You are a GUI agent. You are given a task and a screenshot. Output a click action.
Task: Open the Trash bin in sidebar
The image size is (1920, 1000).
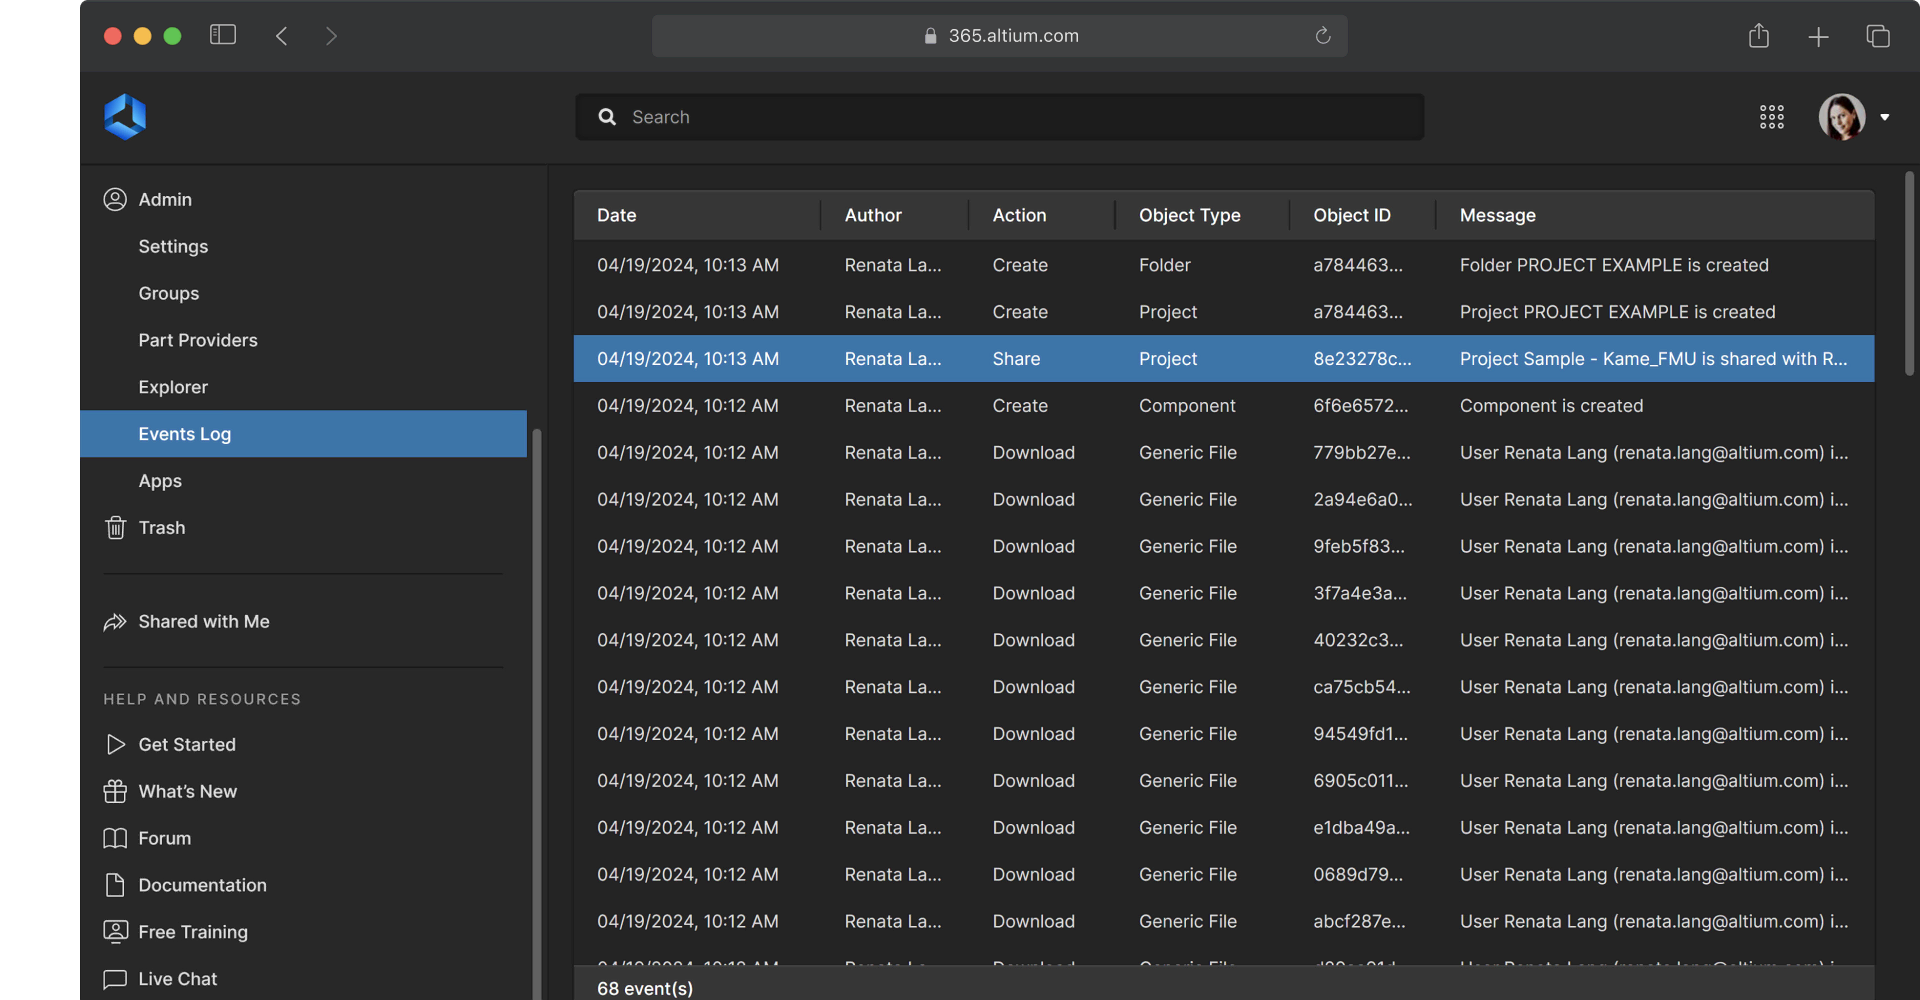[x=161, y=528]
